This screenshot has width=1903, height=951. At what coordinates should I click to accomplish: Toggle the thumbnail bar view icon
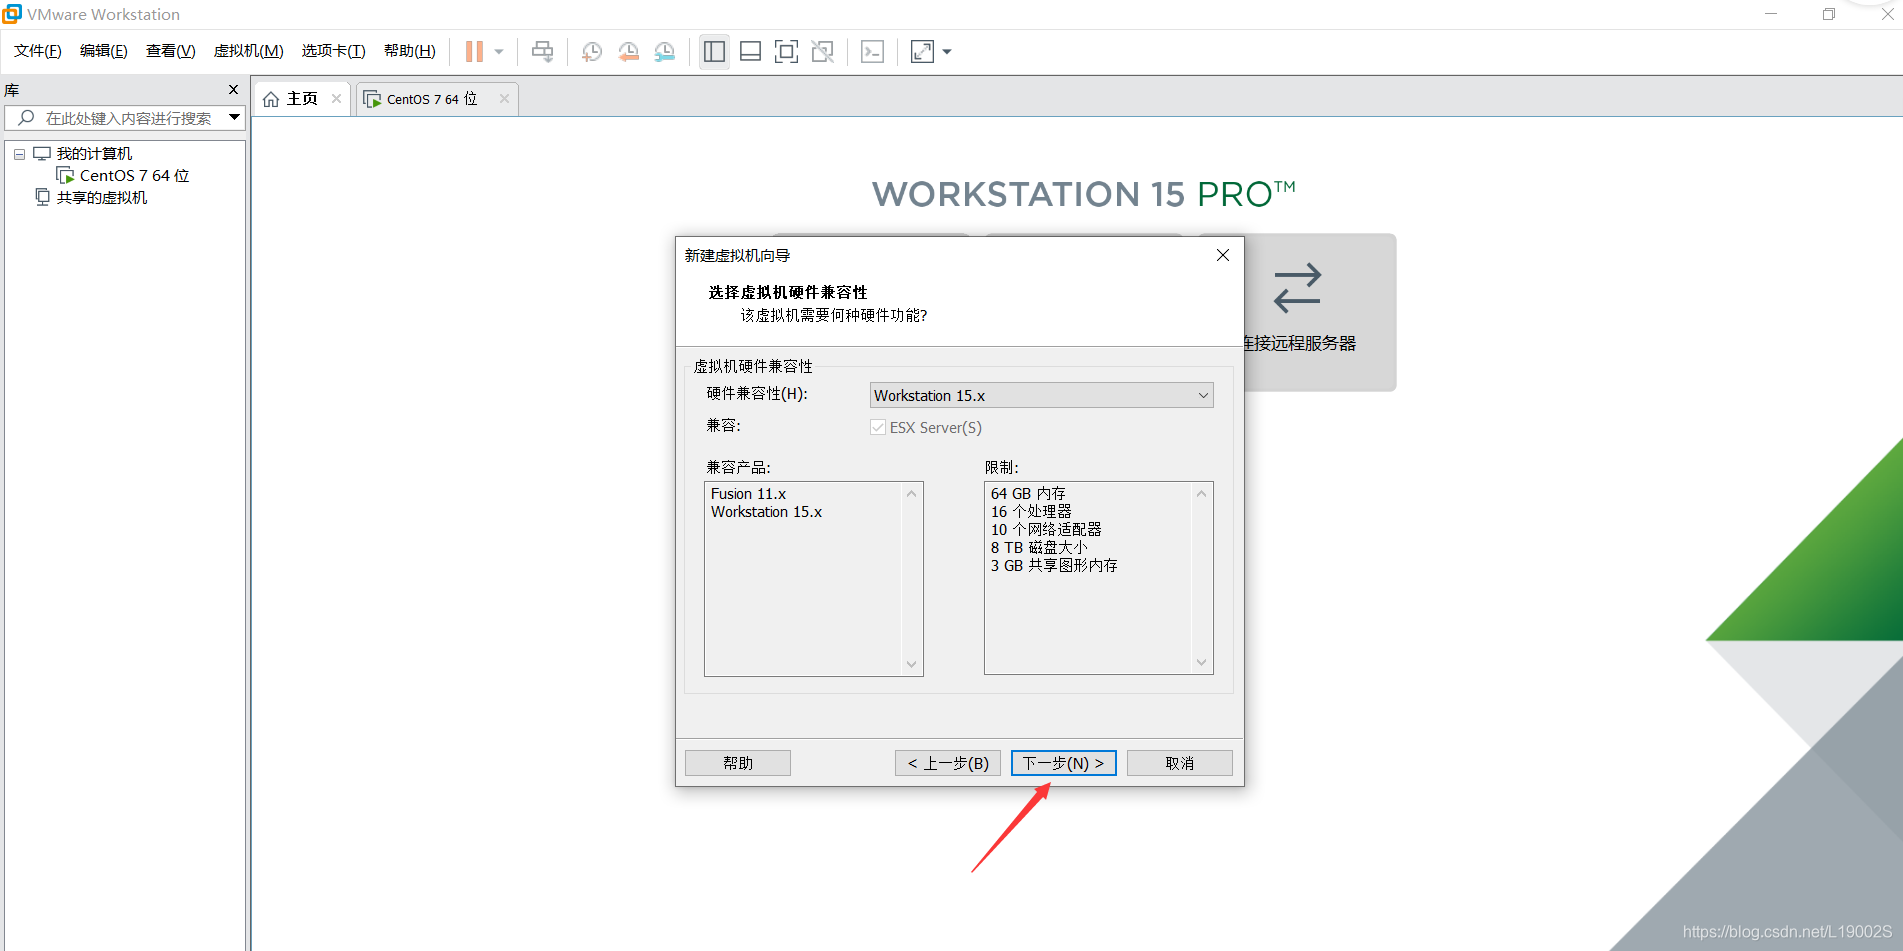coord(750,51)
